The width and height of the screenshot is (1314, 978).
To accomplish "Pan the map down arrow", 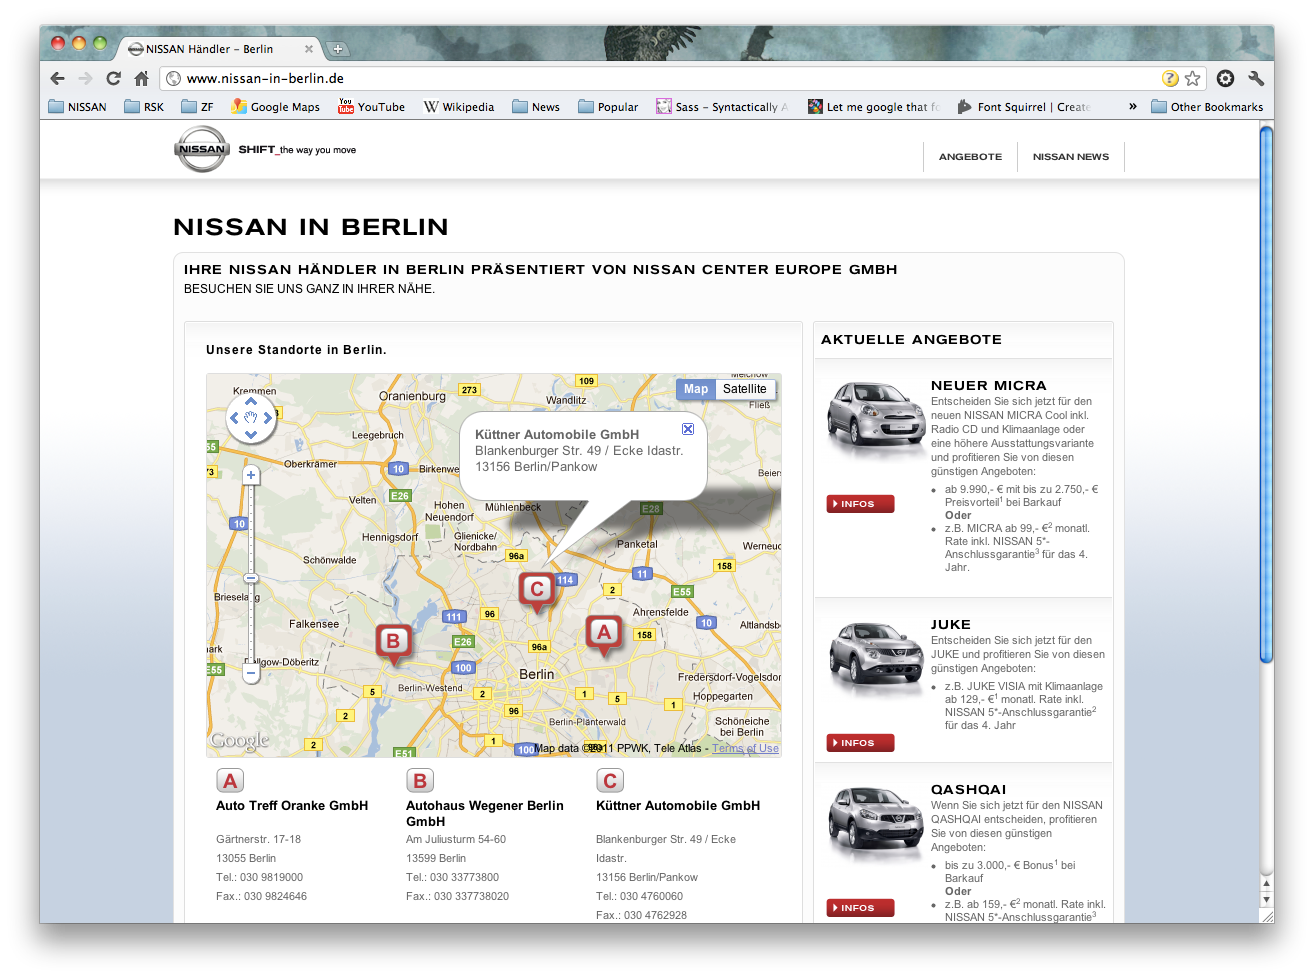I will tap(251, 434).
